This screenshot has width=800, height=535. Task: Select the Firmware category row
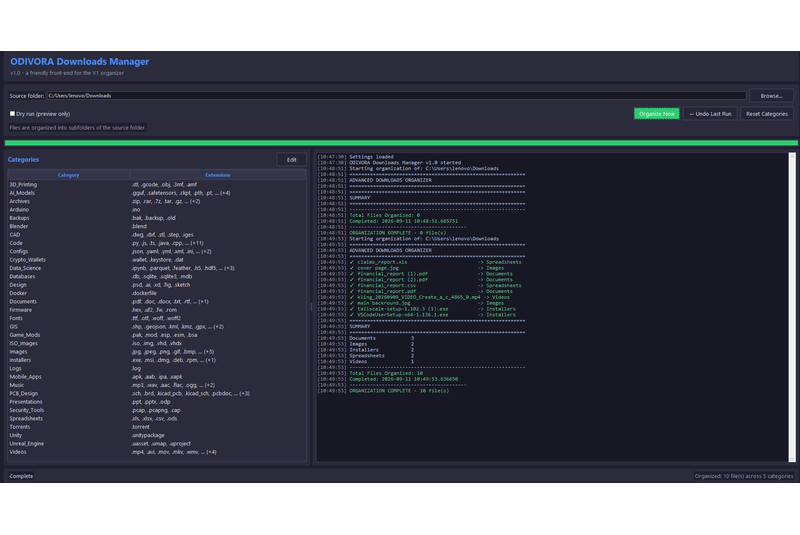coord(157,310)
